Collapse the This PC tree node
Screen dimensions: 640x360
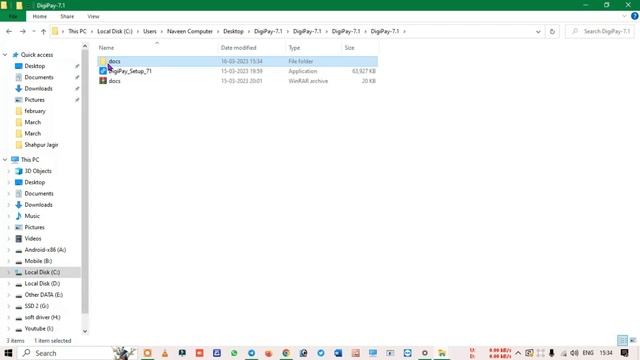click(5, 160)
